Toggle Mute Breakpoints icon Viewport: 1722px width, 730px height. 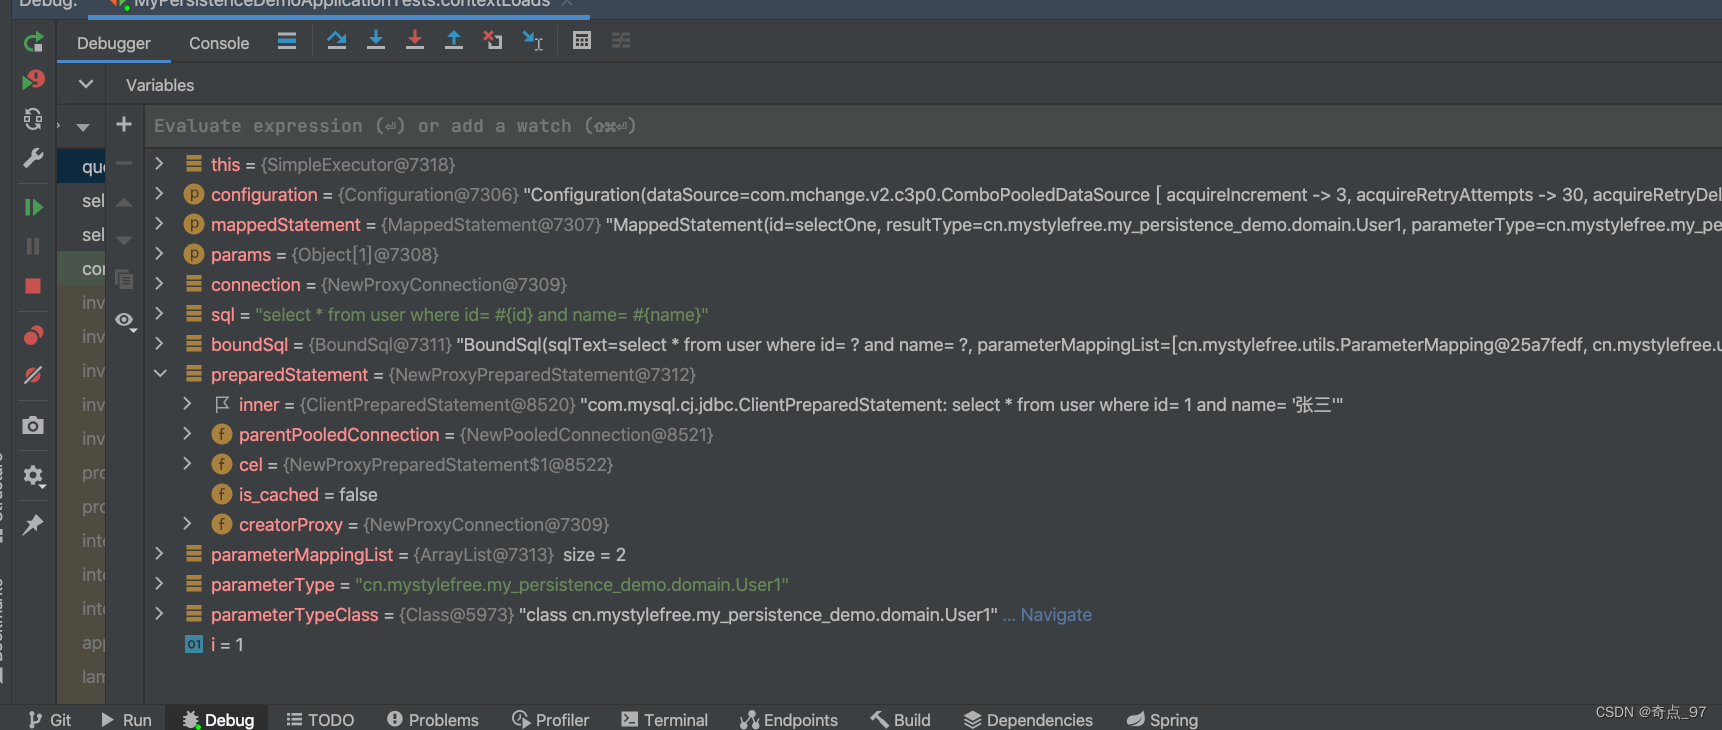click(x=33, y=375)
